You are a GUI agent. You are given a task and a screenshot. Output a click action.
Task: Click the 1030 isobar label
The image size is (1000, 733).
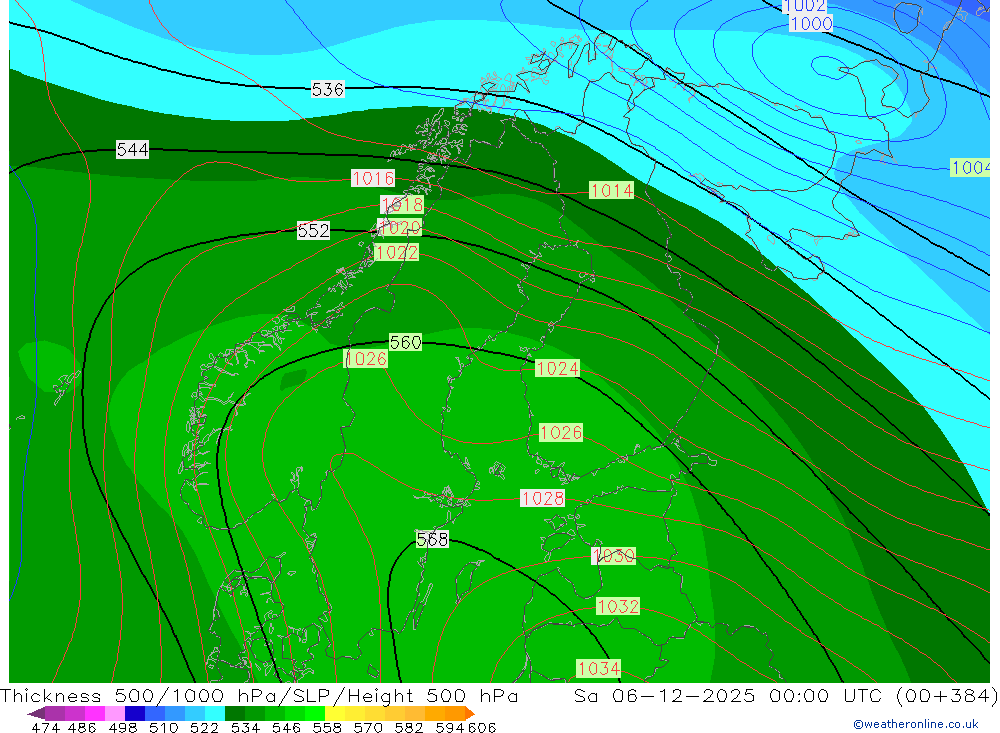point(614,556)
